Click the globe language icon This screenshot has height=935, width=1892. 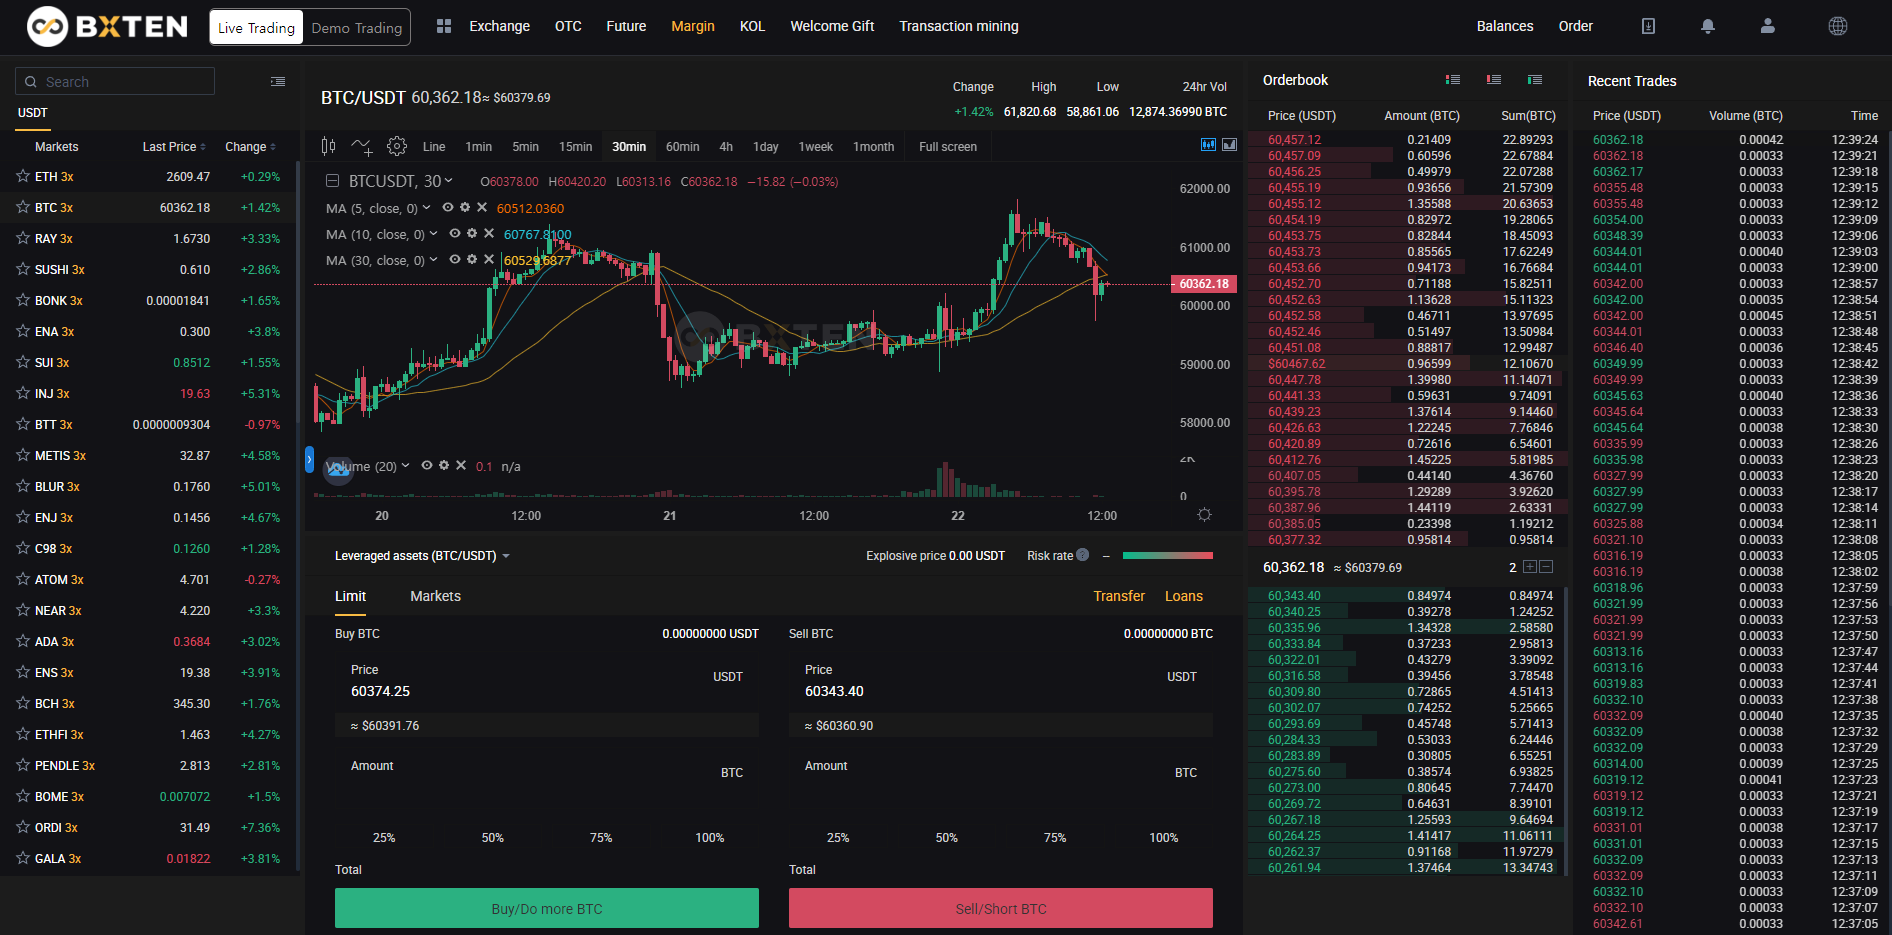pyautogui.click(x=1837, y=26)
